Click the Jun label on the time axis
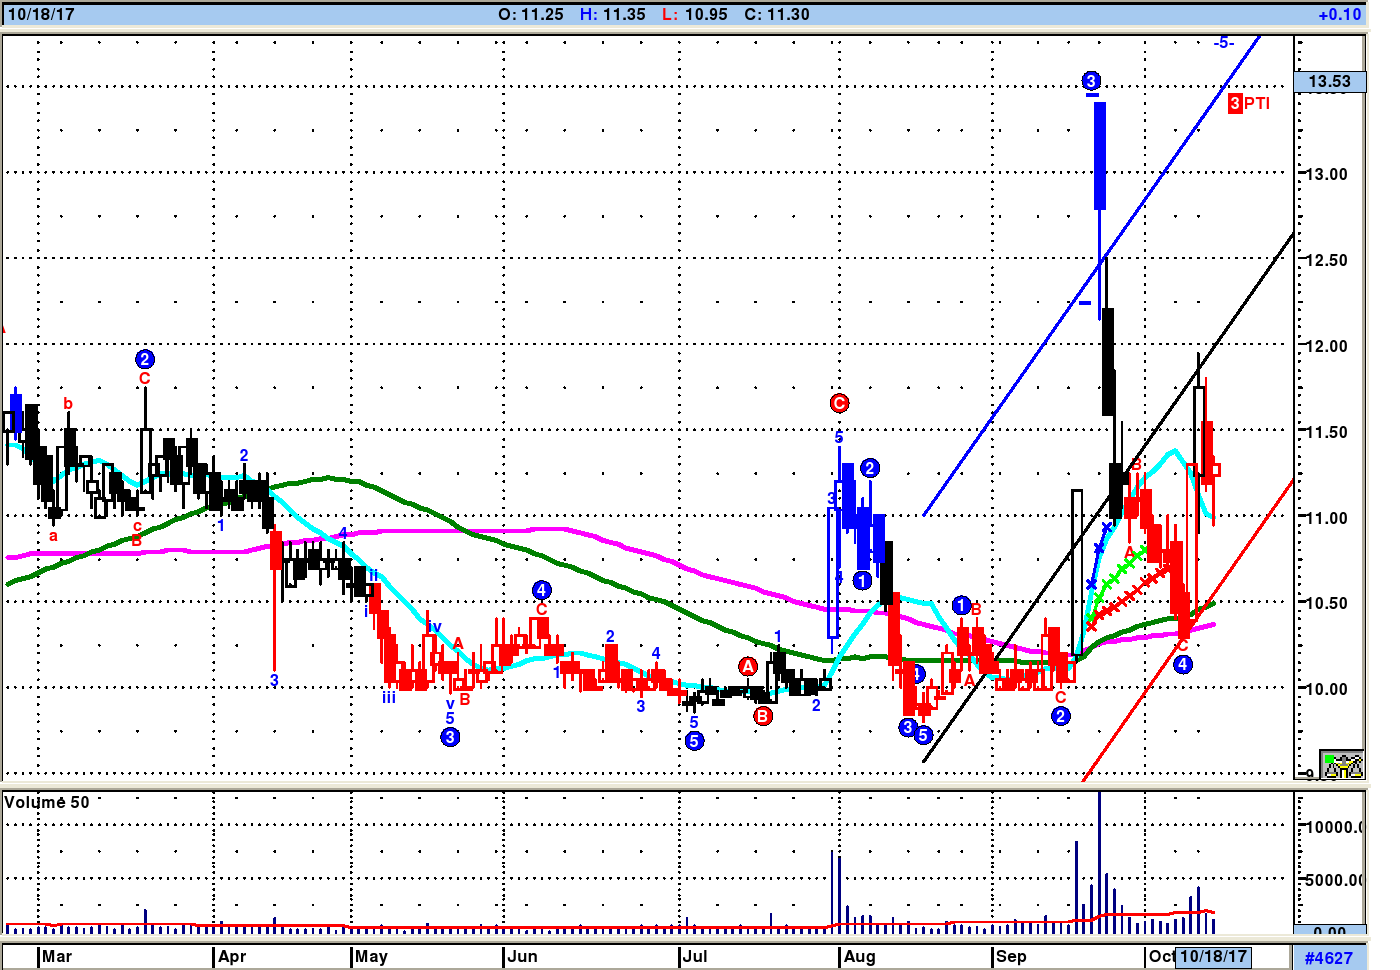 522,956
